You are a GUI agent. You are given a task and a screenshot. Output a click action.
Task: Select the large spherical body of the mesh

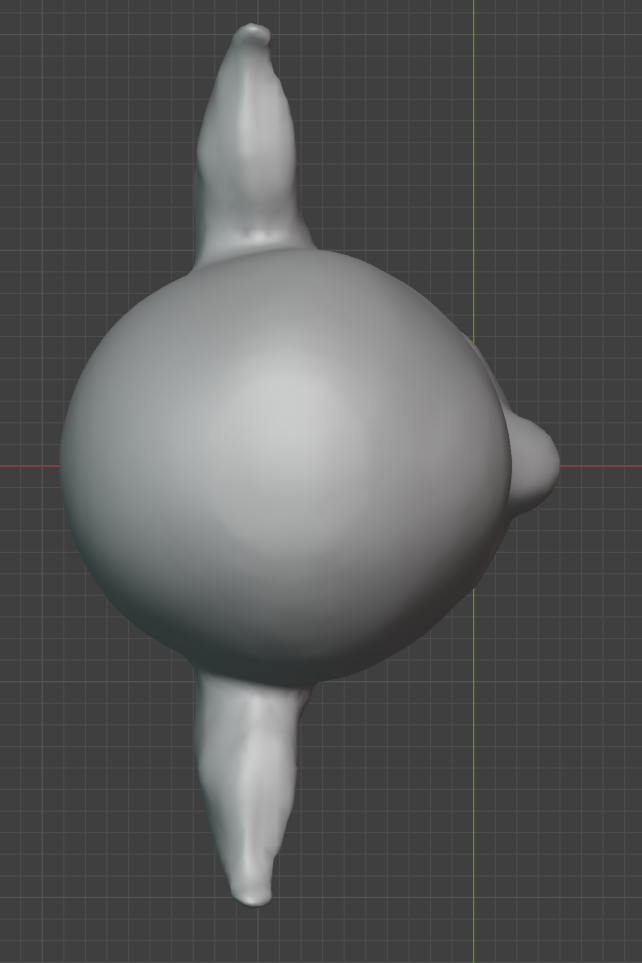click(x=286, y=466)
